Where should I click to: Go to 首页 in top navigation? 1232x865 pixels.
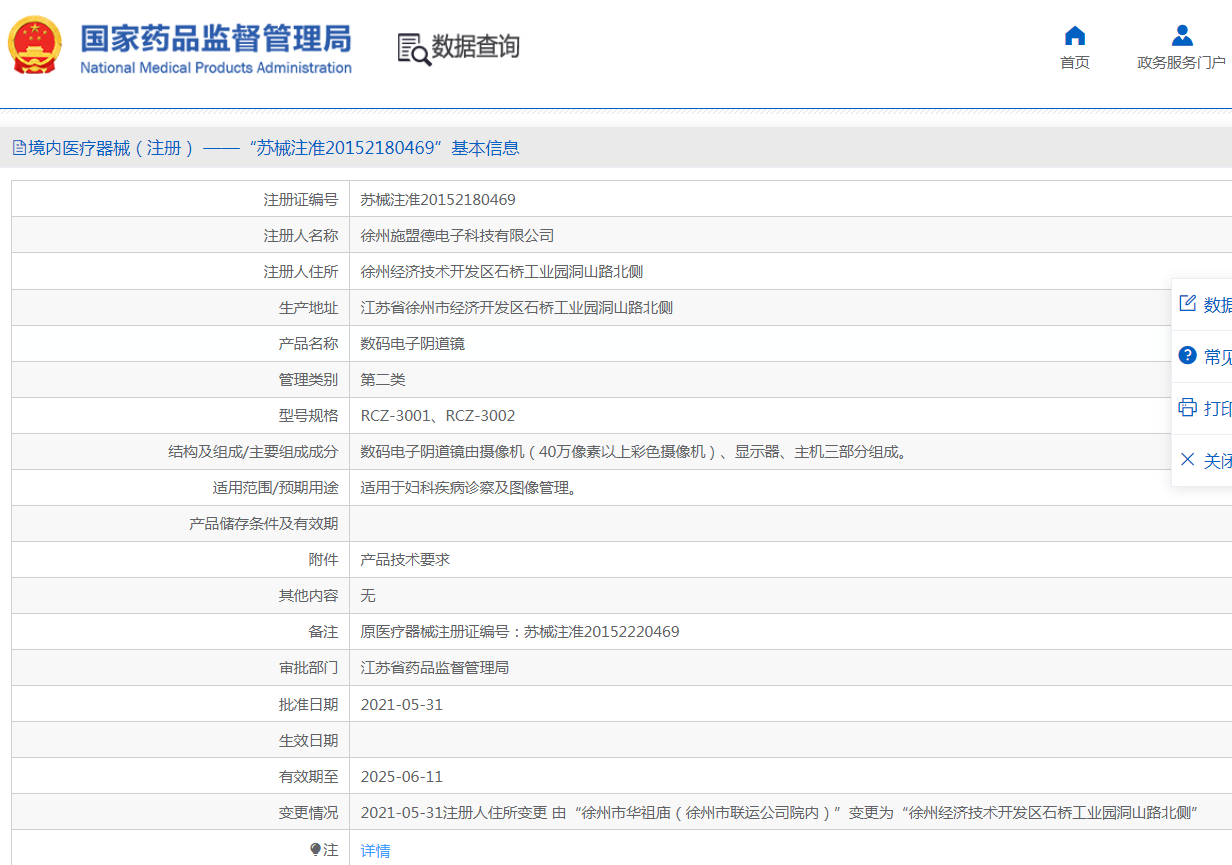pyautogui.click(x=1075, y=63)
